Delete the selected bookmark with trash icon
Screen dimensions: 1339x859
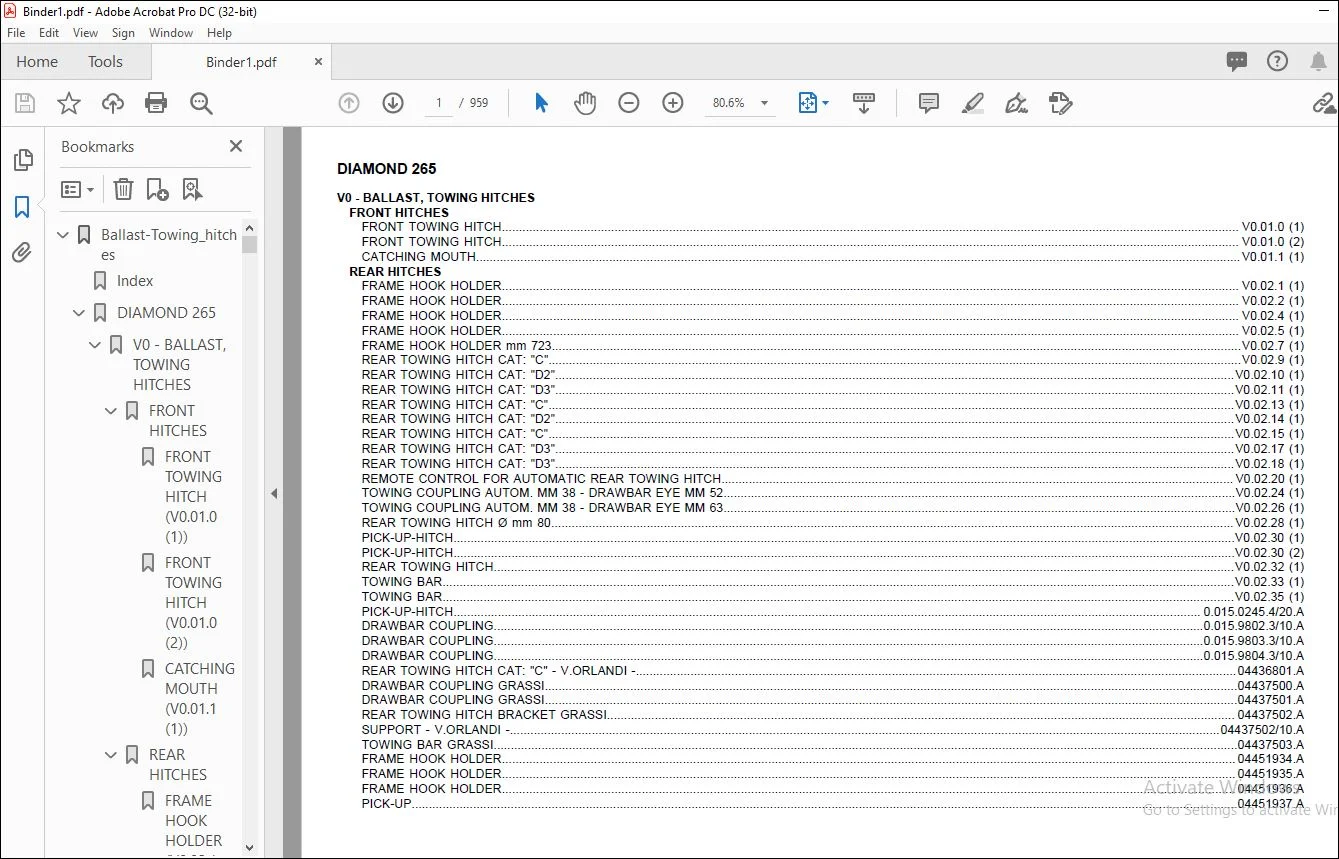click(123, 189)
